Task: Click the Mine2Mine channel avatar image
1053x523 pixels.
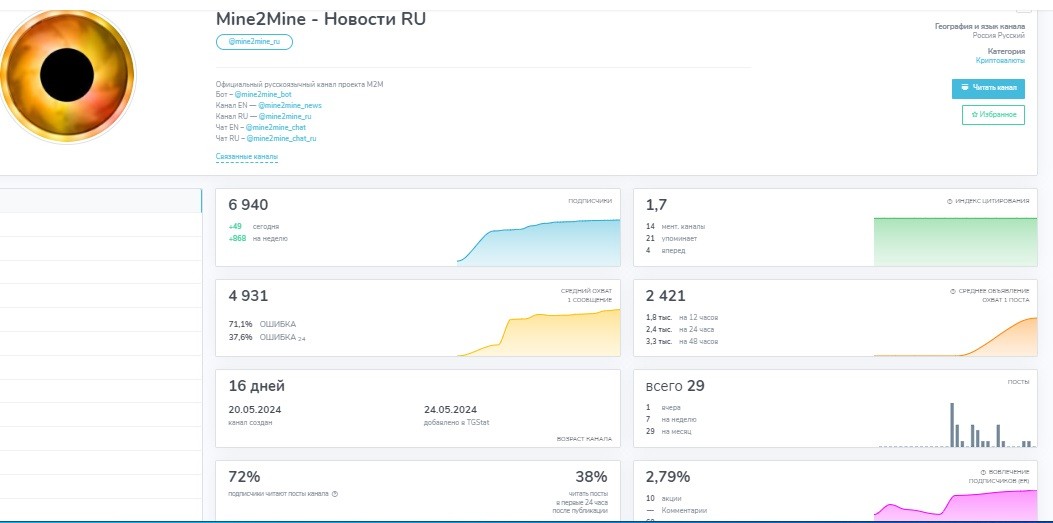Action: coord(67,75)
